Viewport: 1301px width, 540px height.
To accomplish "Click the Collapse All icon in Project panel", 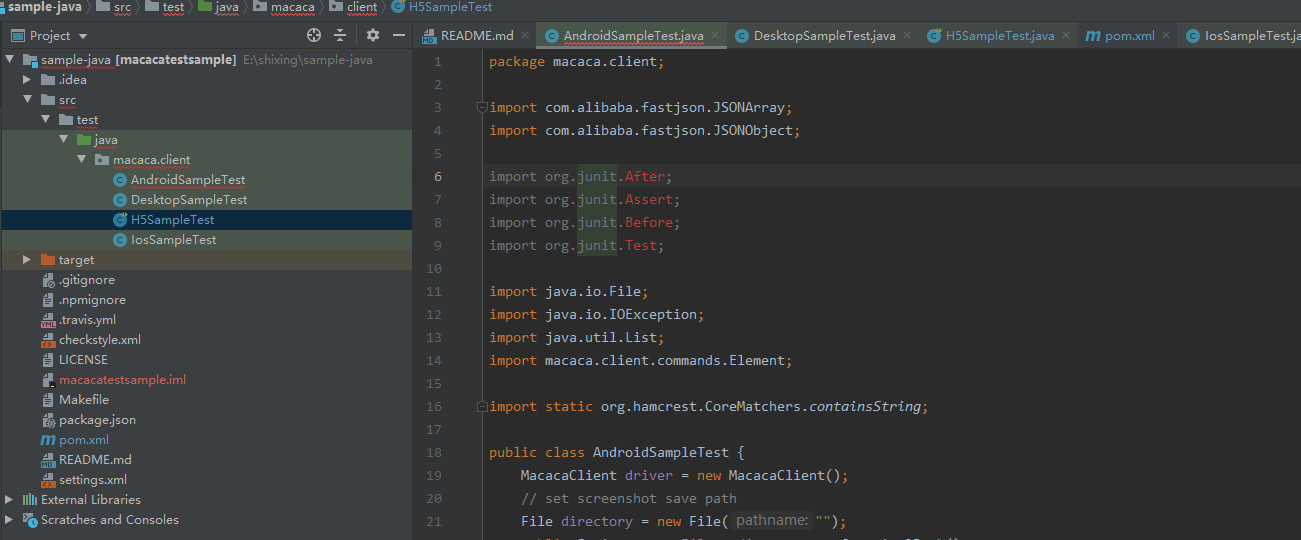I will coord(340,35).
